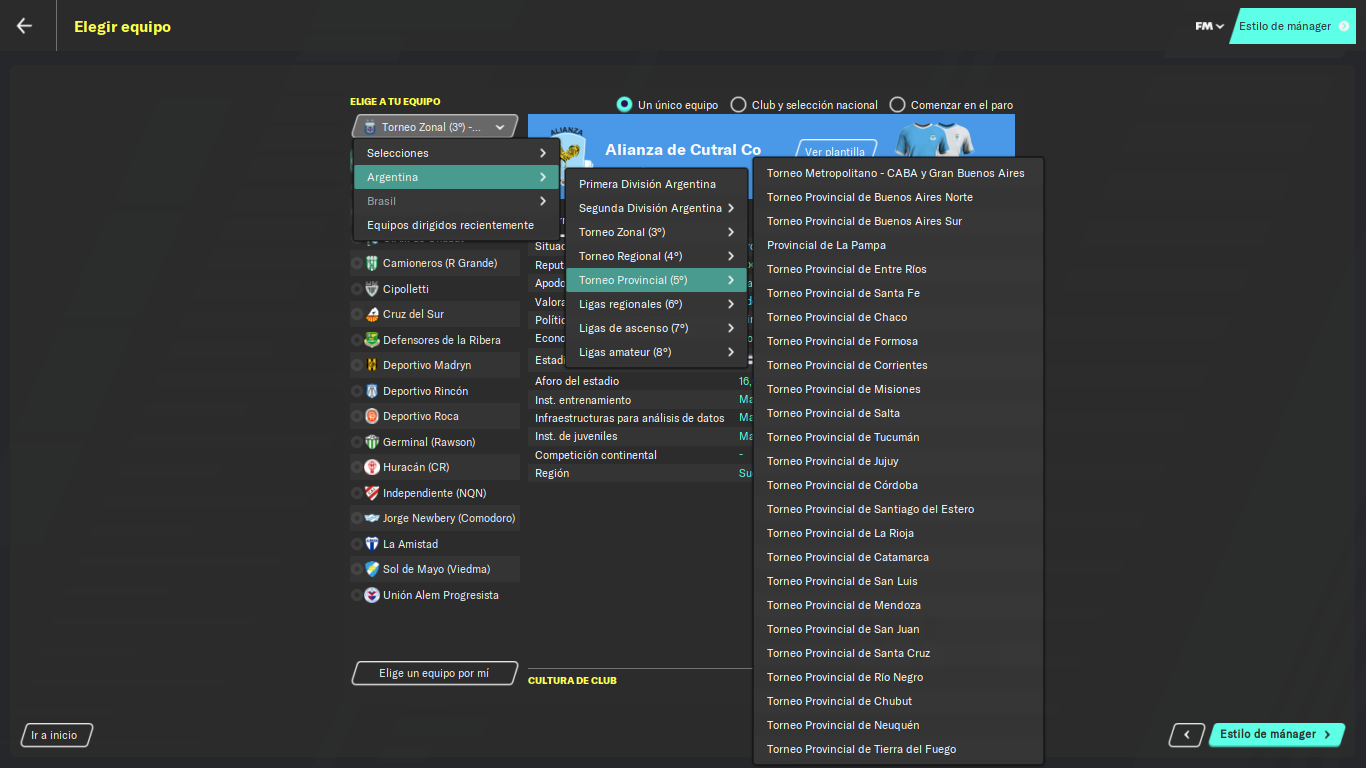Select radio button for Deportivo Madryn
This screenshot has width=1366, height=768.
[x=357, y=365]
